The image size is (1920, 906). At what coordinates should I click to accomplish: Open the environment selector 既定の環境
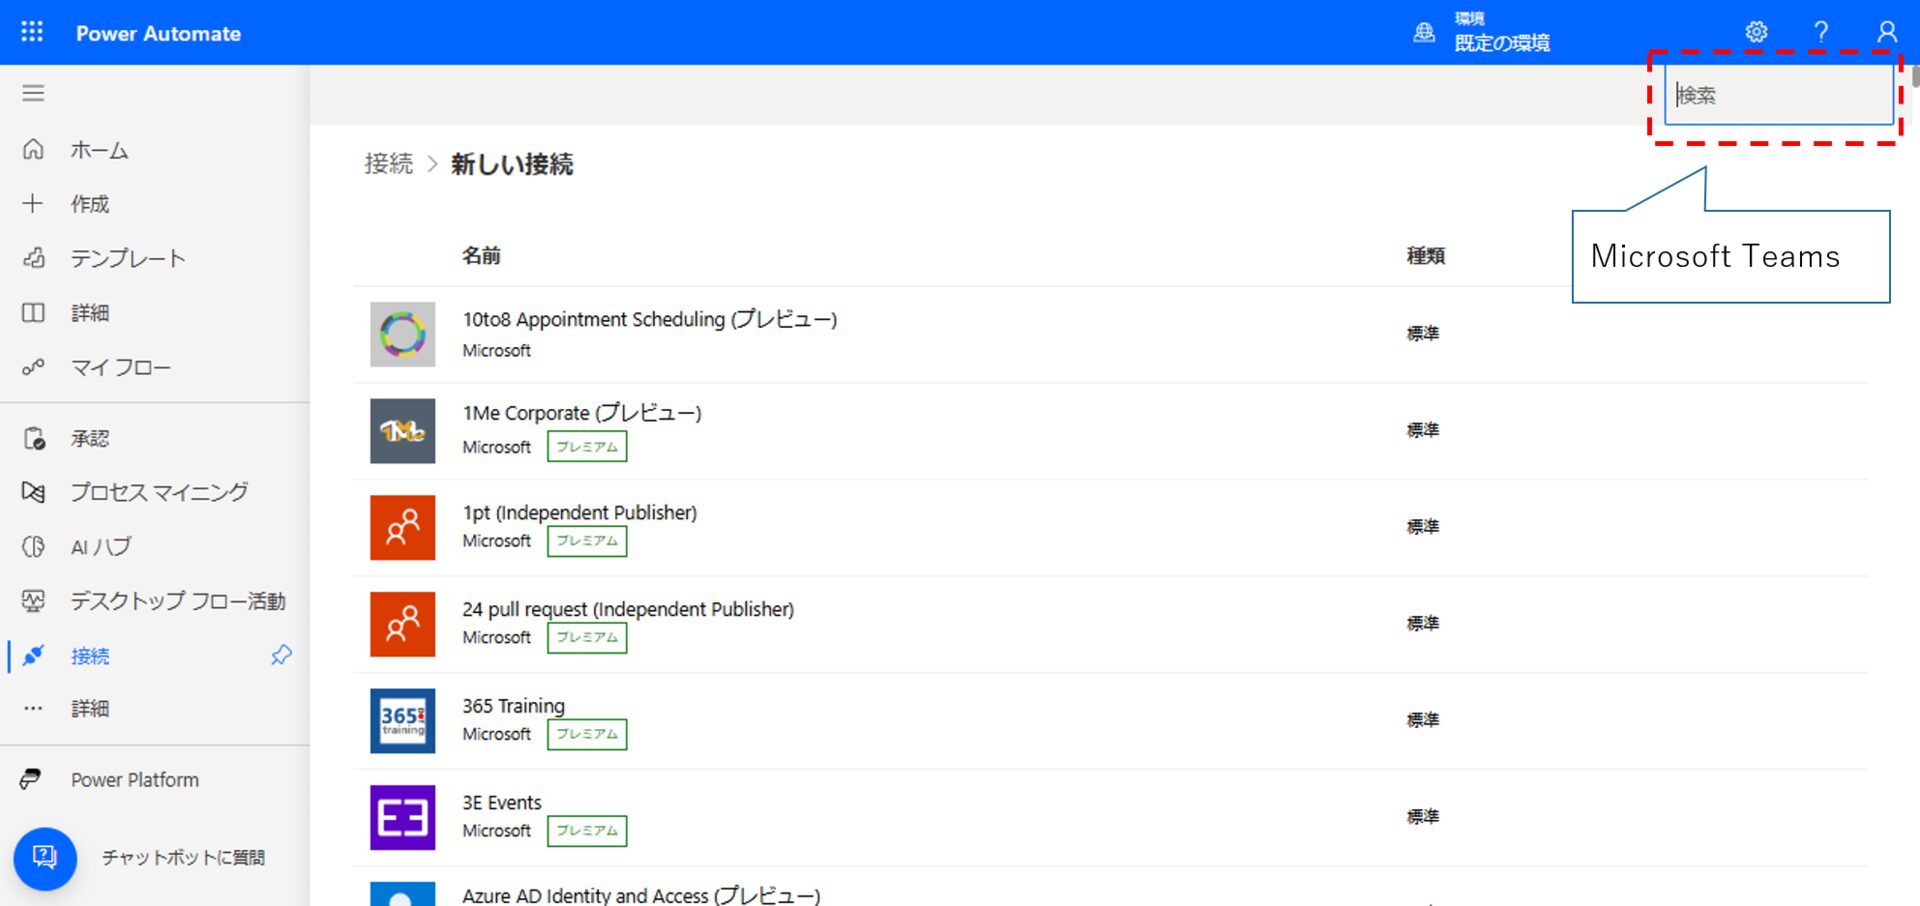pos(1501,33)
